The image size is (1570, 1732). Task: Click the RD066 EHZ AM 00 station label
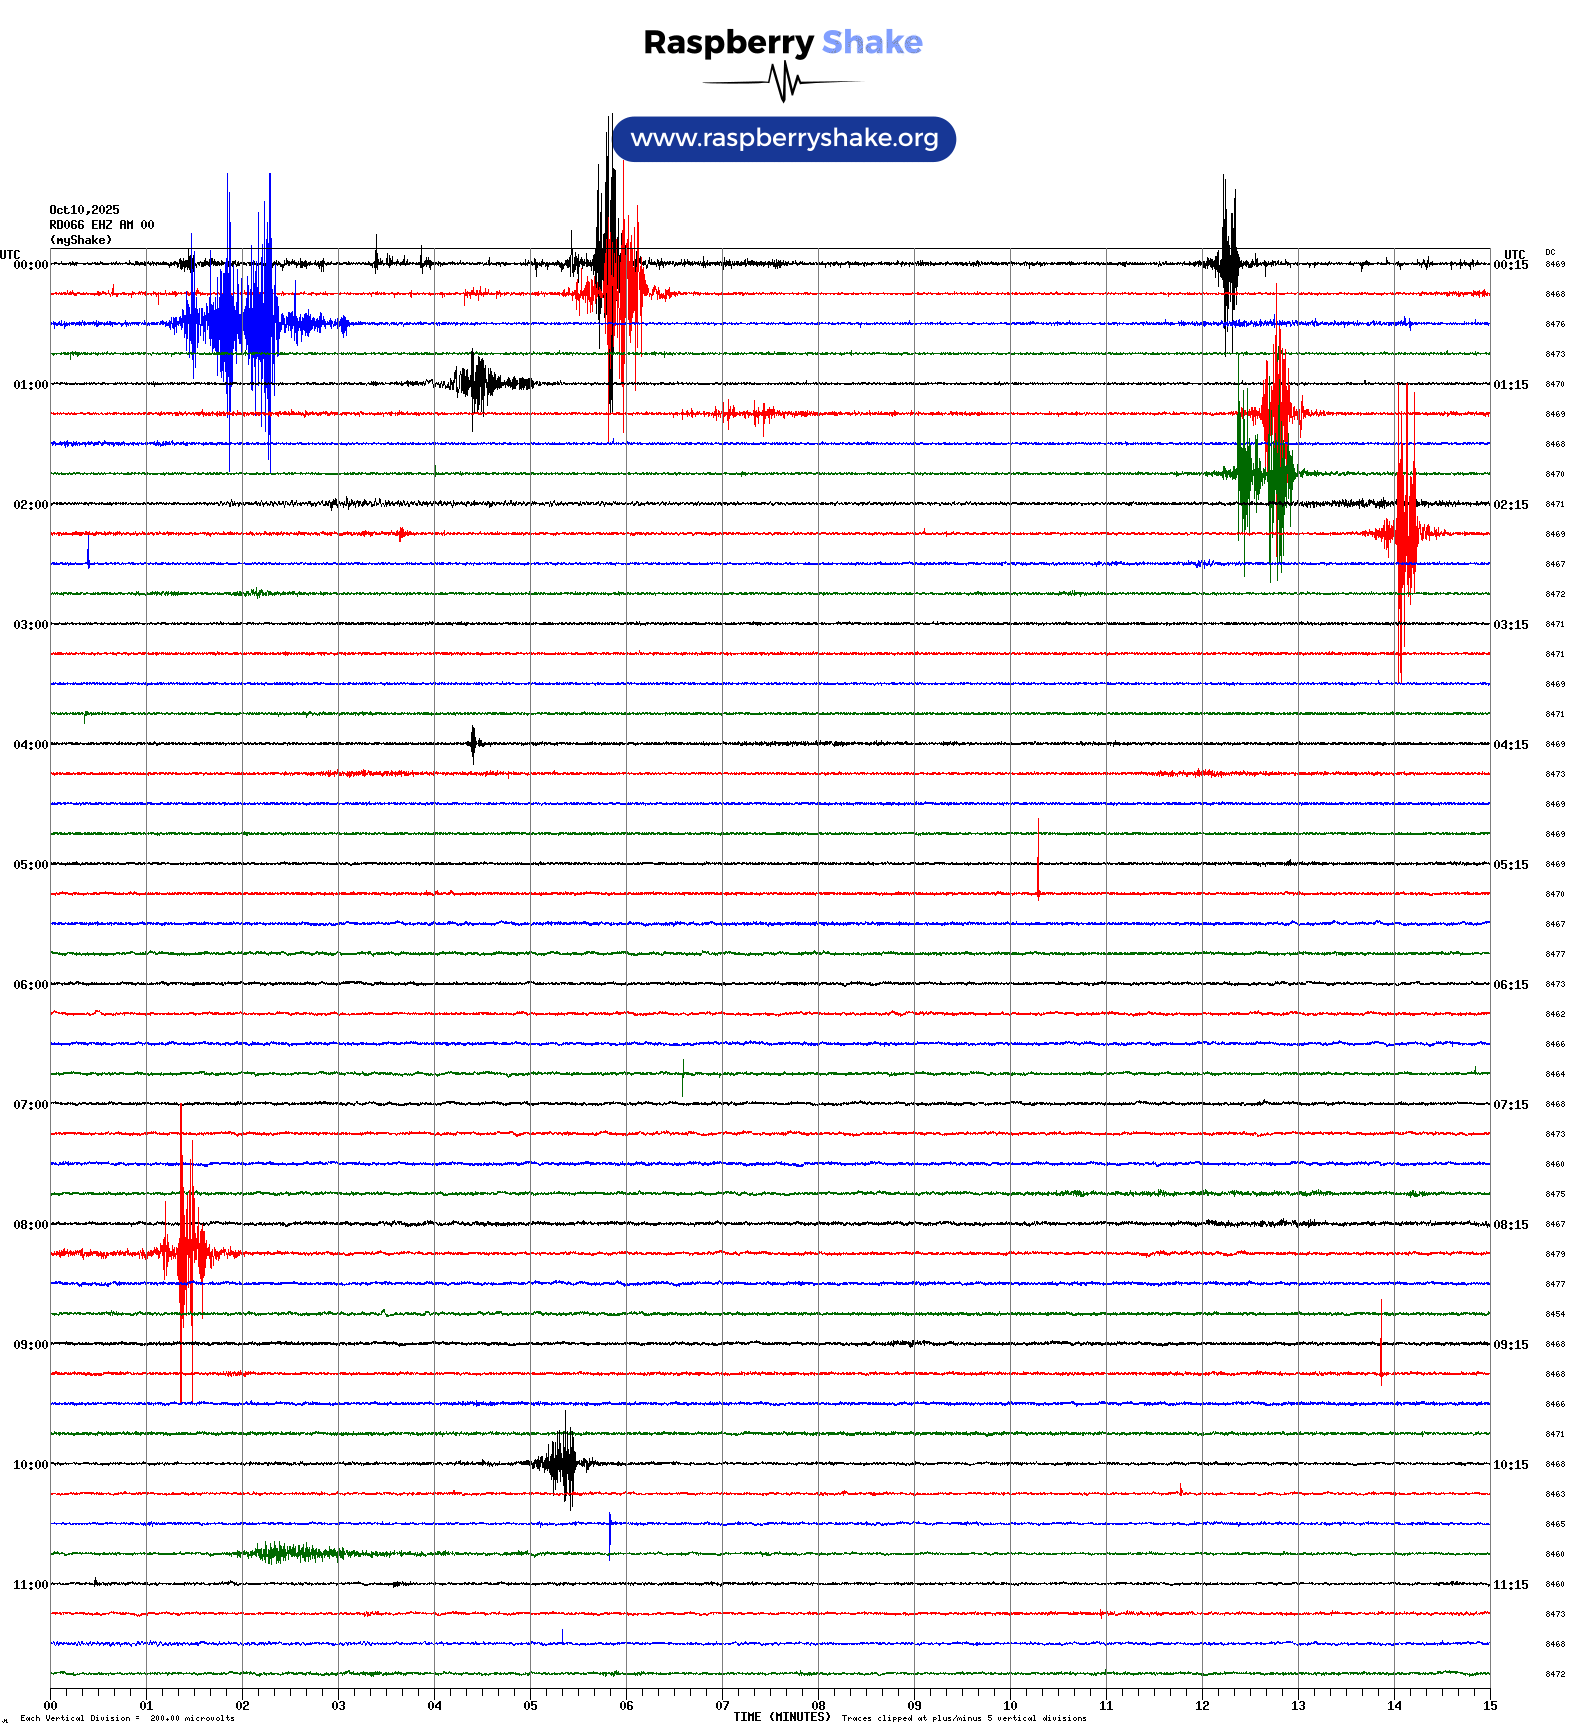(101, 225)
